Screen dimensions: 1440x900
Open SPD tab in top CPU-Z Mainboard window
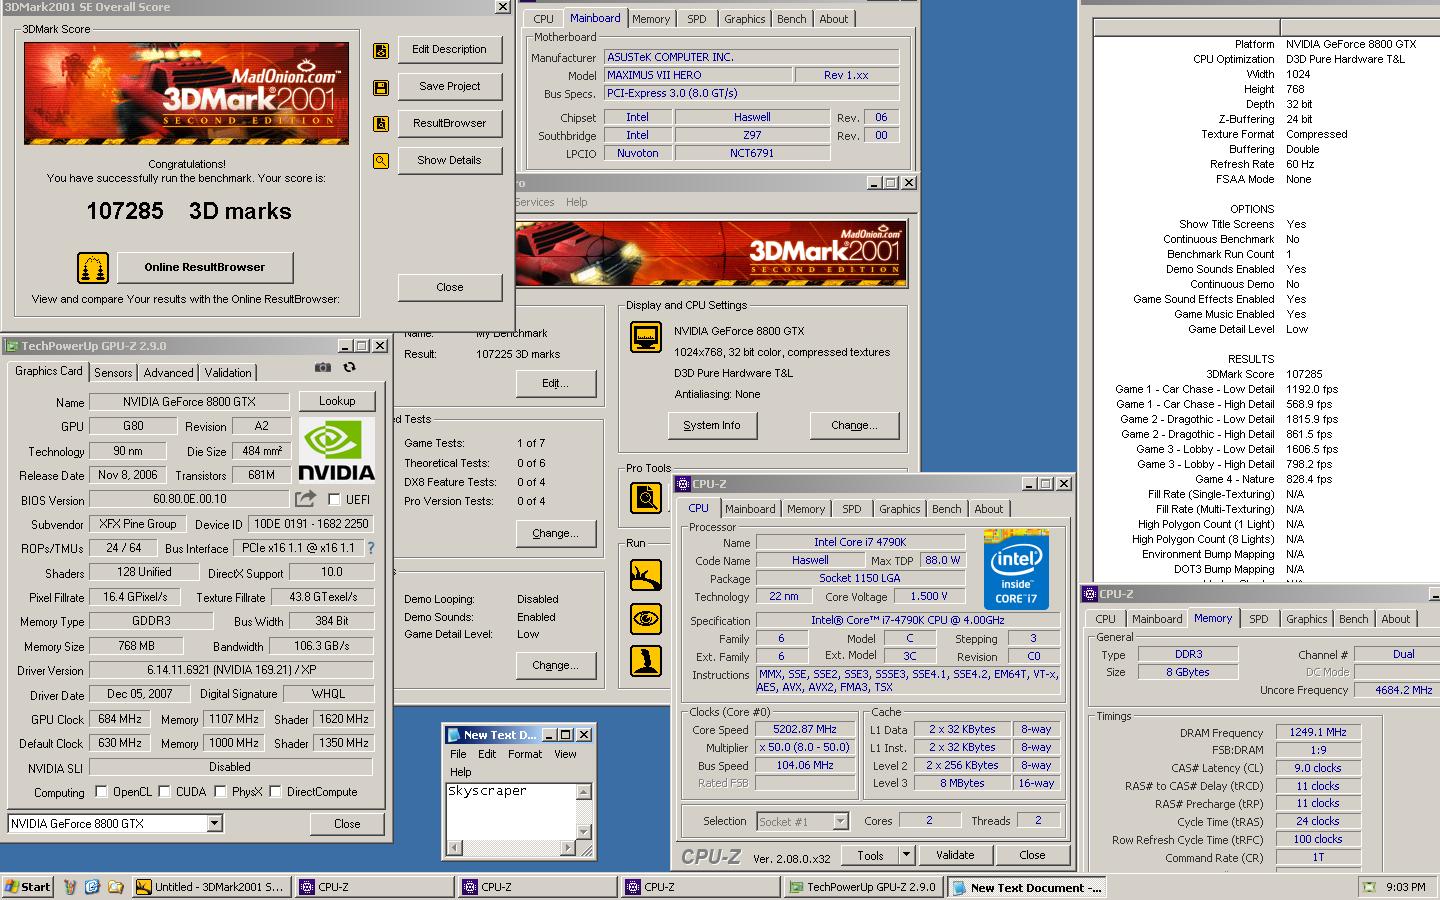[697, 19]
